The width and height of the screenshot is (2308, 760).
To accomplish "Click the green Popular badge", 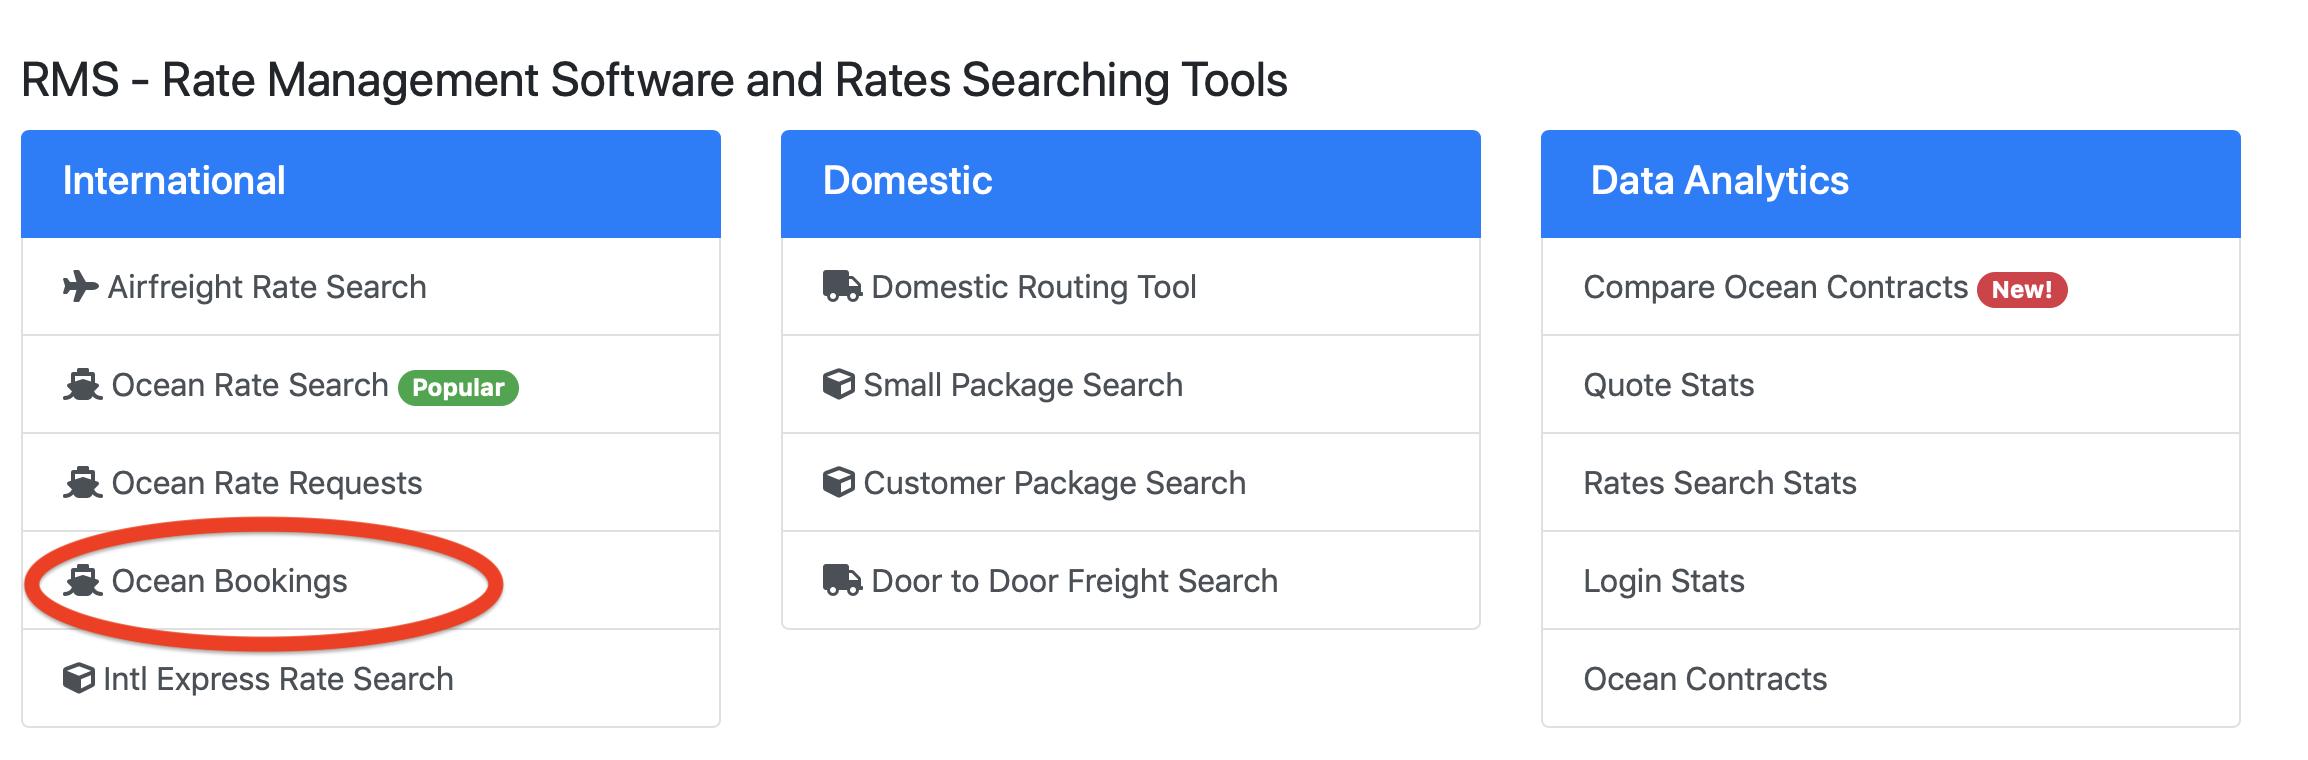I will point(458,388).
